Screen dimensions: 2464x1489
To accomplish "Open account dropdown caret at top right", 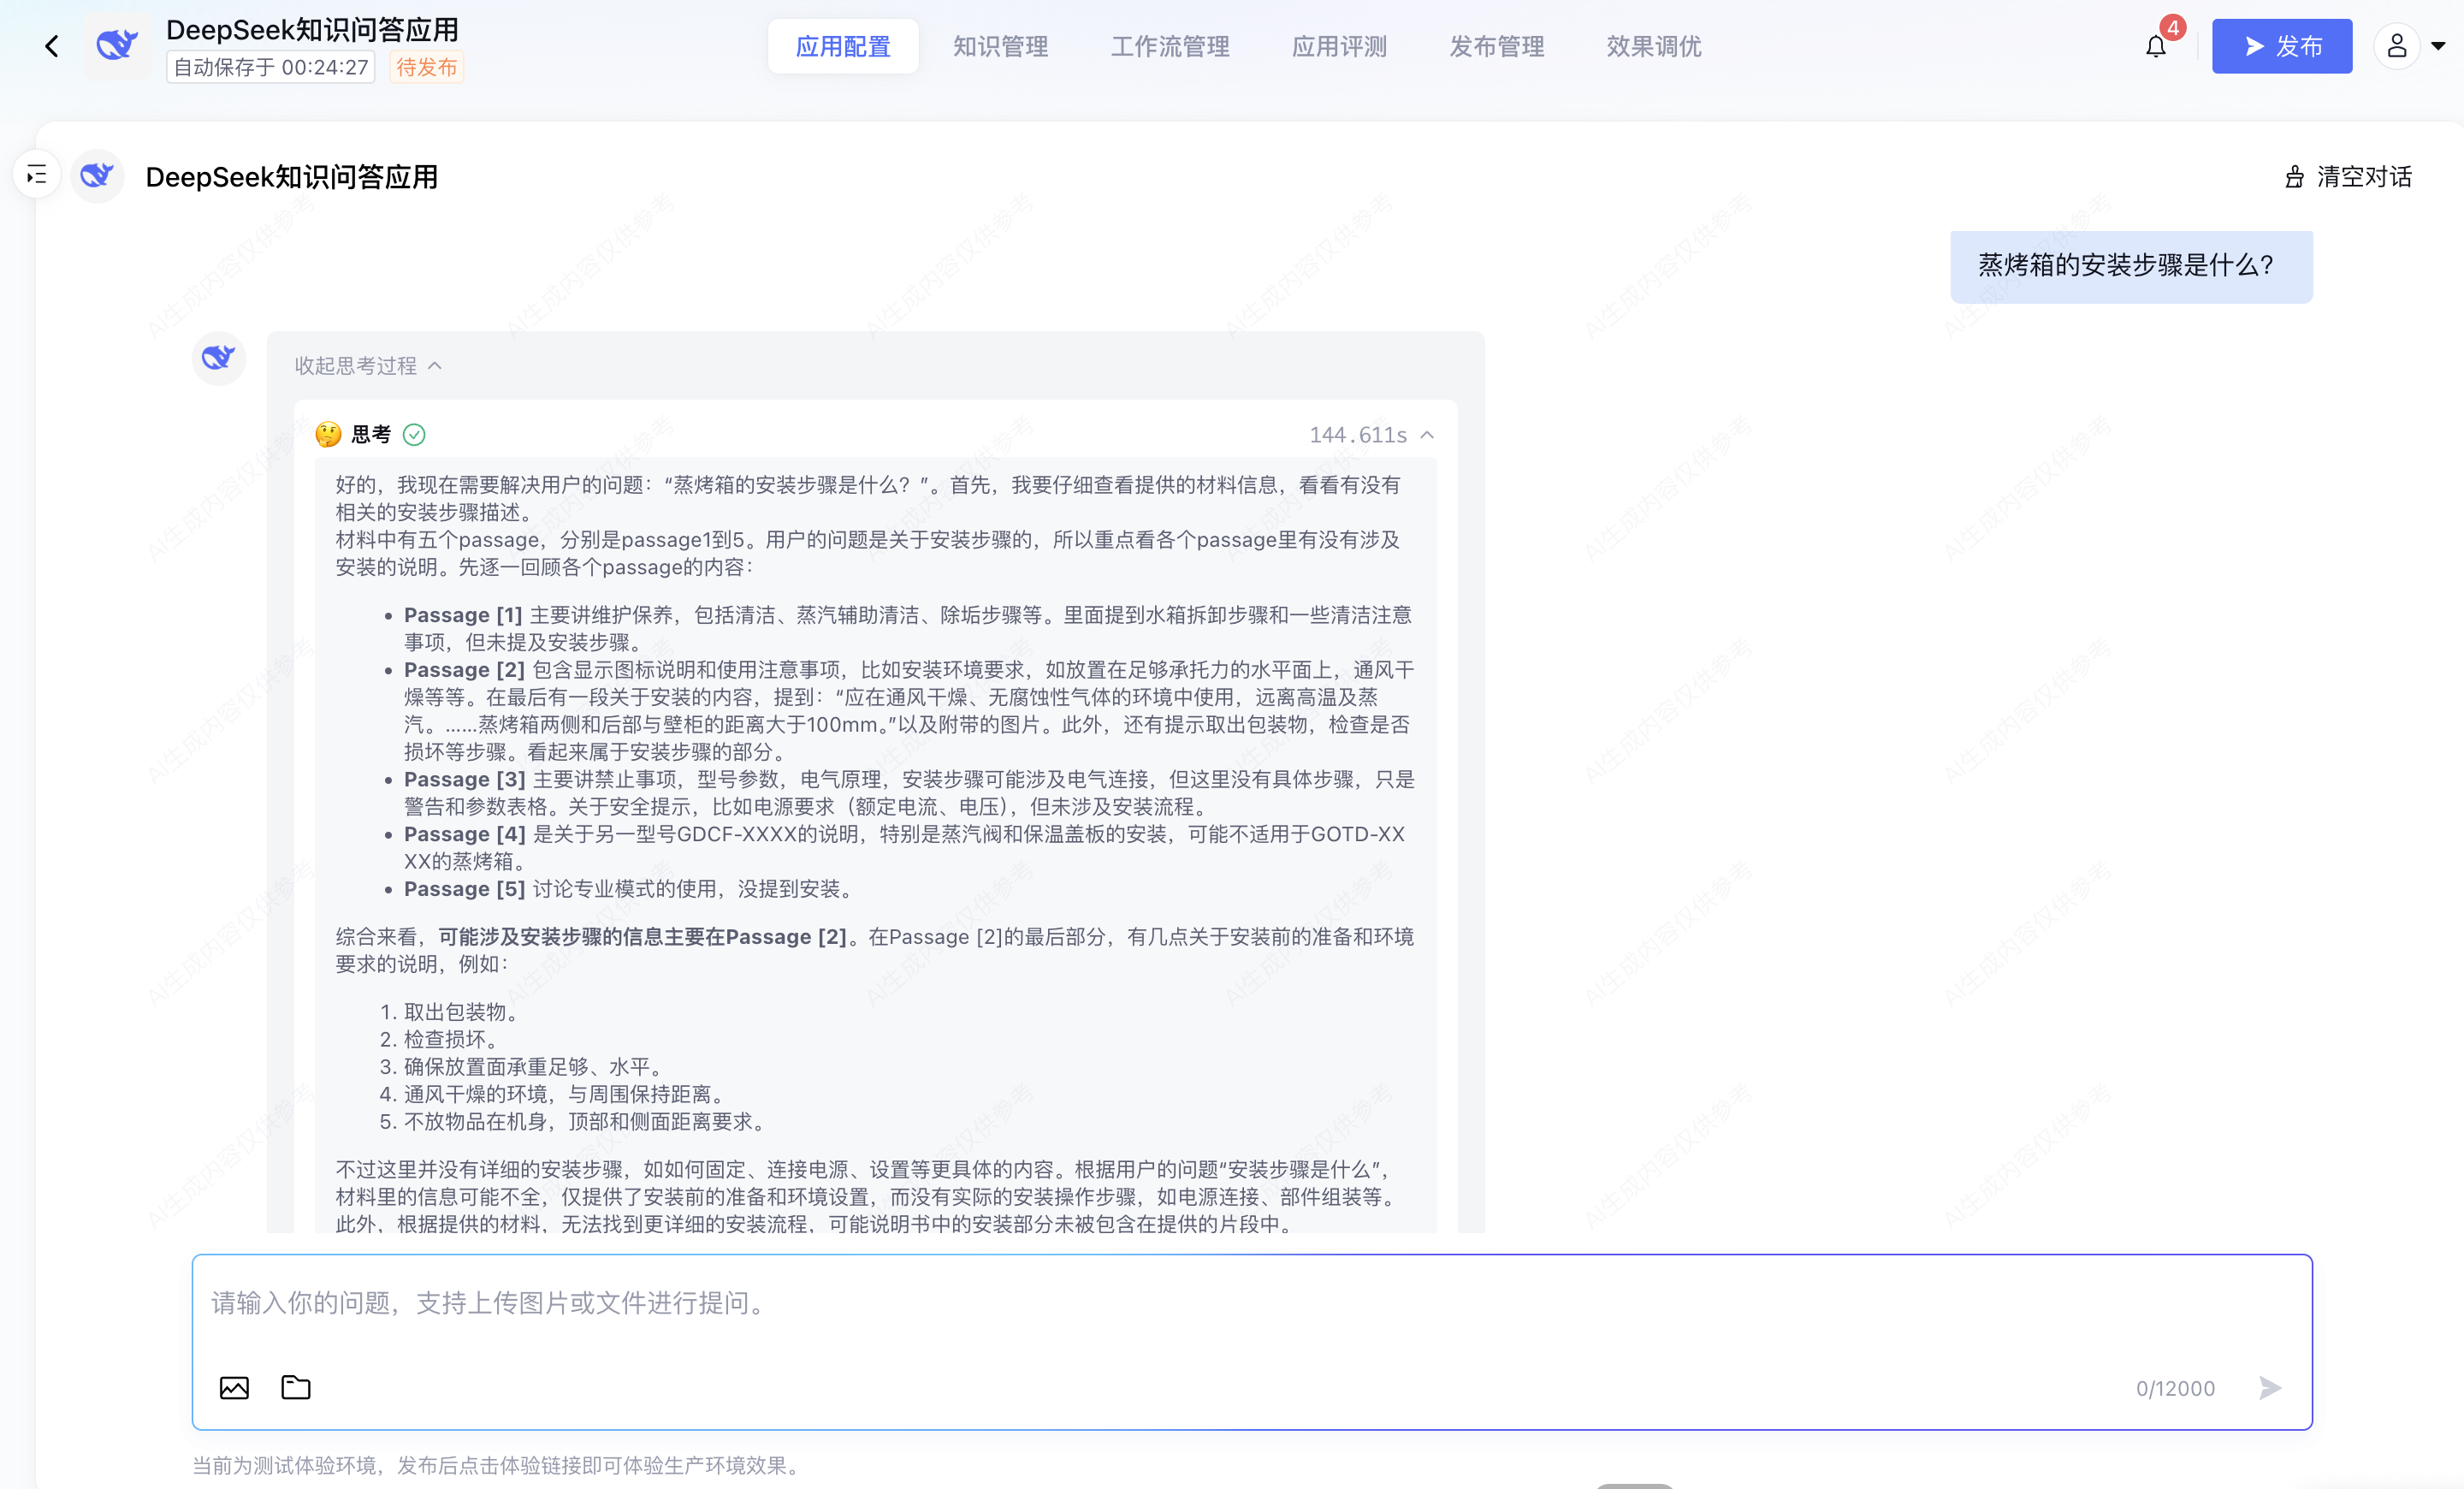I will [x=2438, y=46].
